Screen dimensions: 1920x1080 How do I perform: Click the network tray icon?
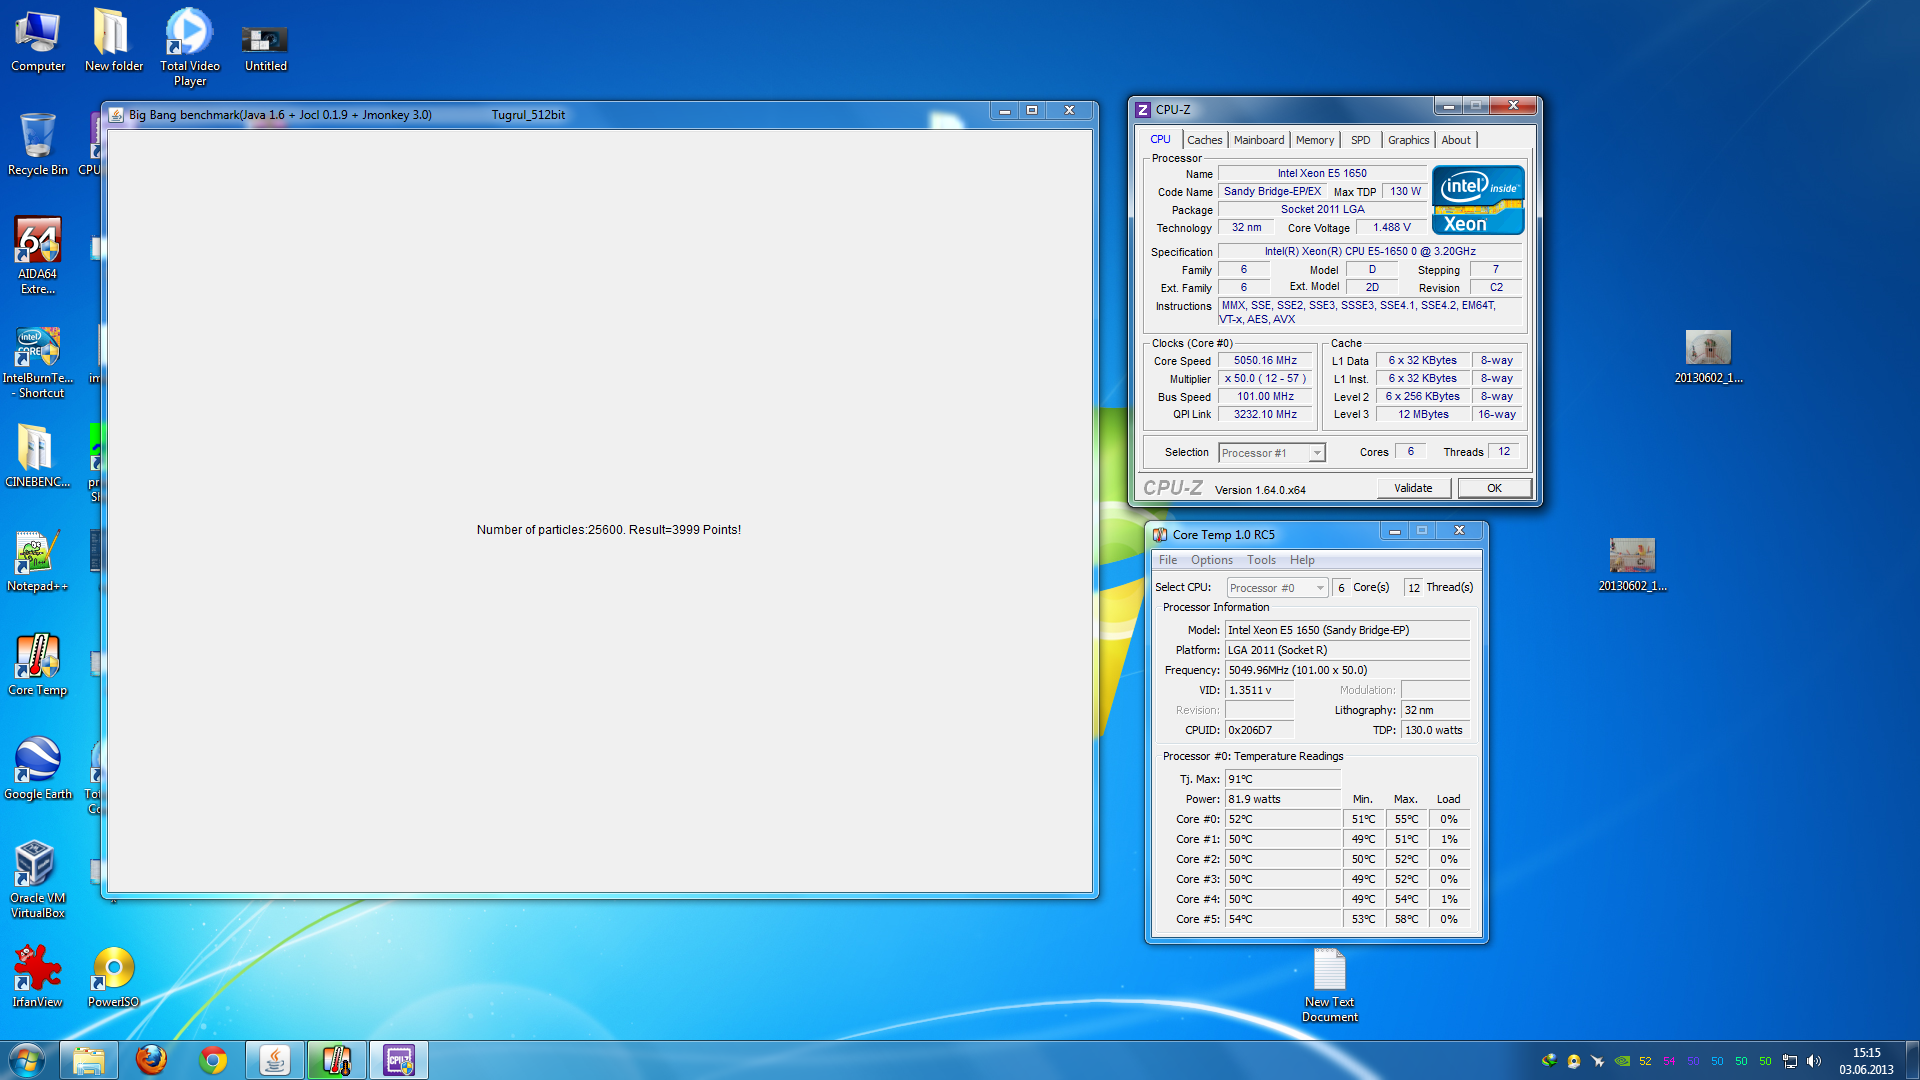[x=1790, y=1061]
